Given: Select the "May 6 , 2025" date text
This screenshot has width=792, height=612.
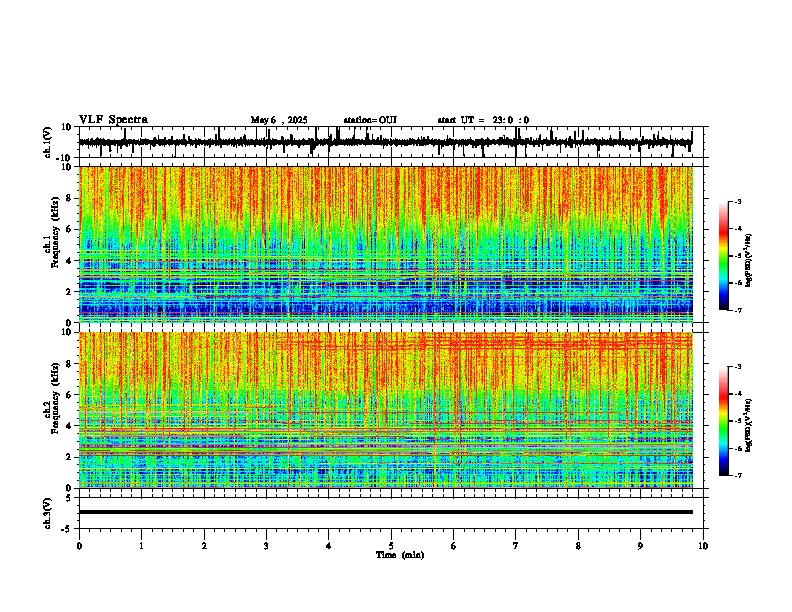Looking at the screenshot, I should (279, 120).
